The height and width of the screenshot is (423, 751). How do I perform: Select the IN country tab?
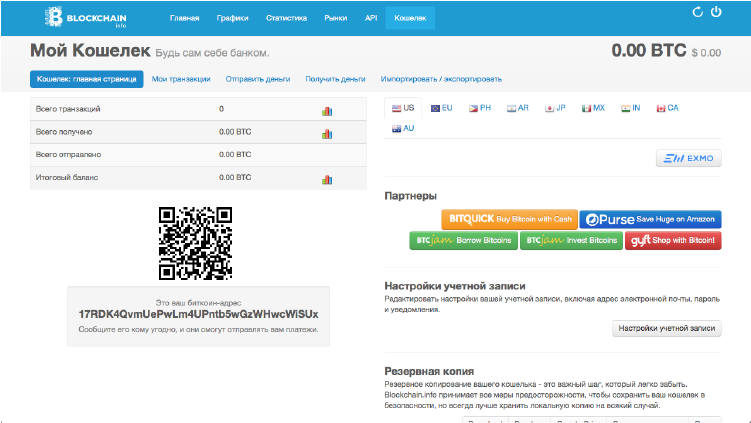[630, 108]
